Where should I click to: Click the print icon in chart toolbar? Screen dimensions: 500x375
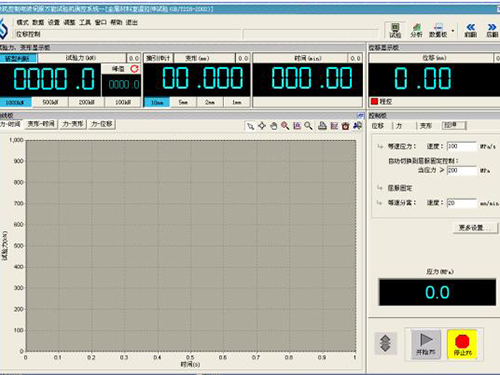pos(322,126)
